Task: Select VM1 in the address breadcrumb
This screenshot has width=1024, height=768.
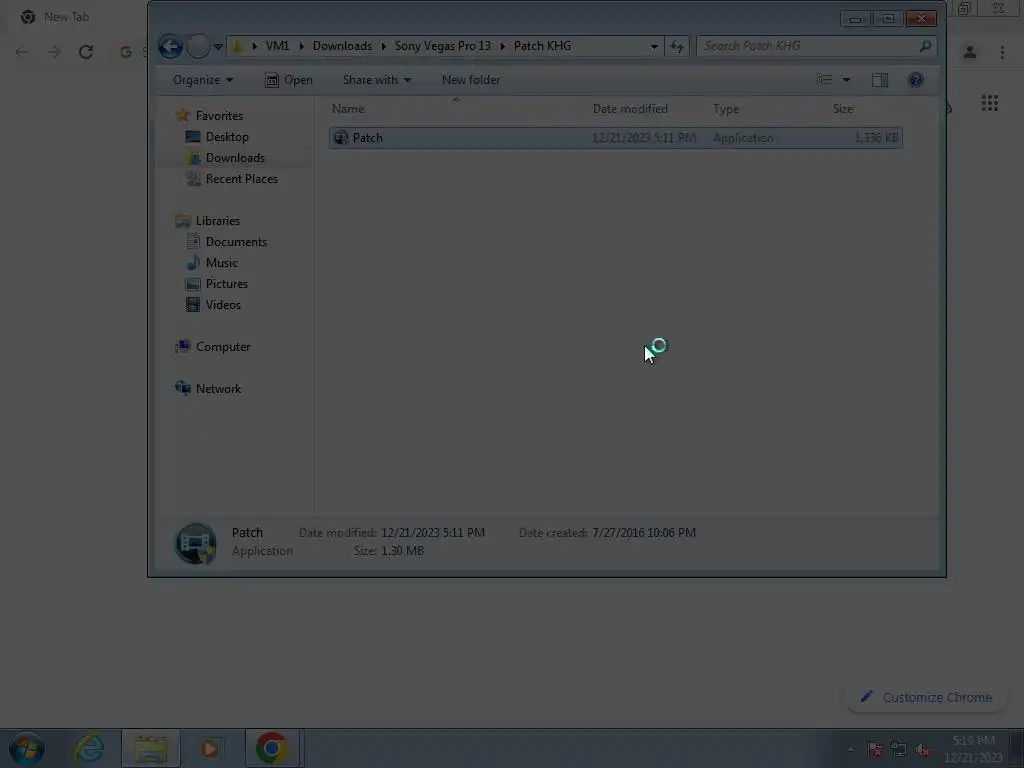Action: [x=277, y=46]
